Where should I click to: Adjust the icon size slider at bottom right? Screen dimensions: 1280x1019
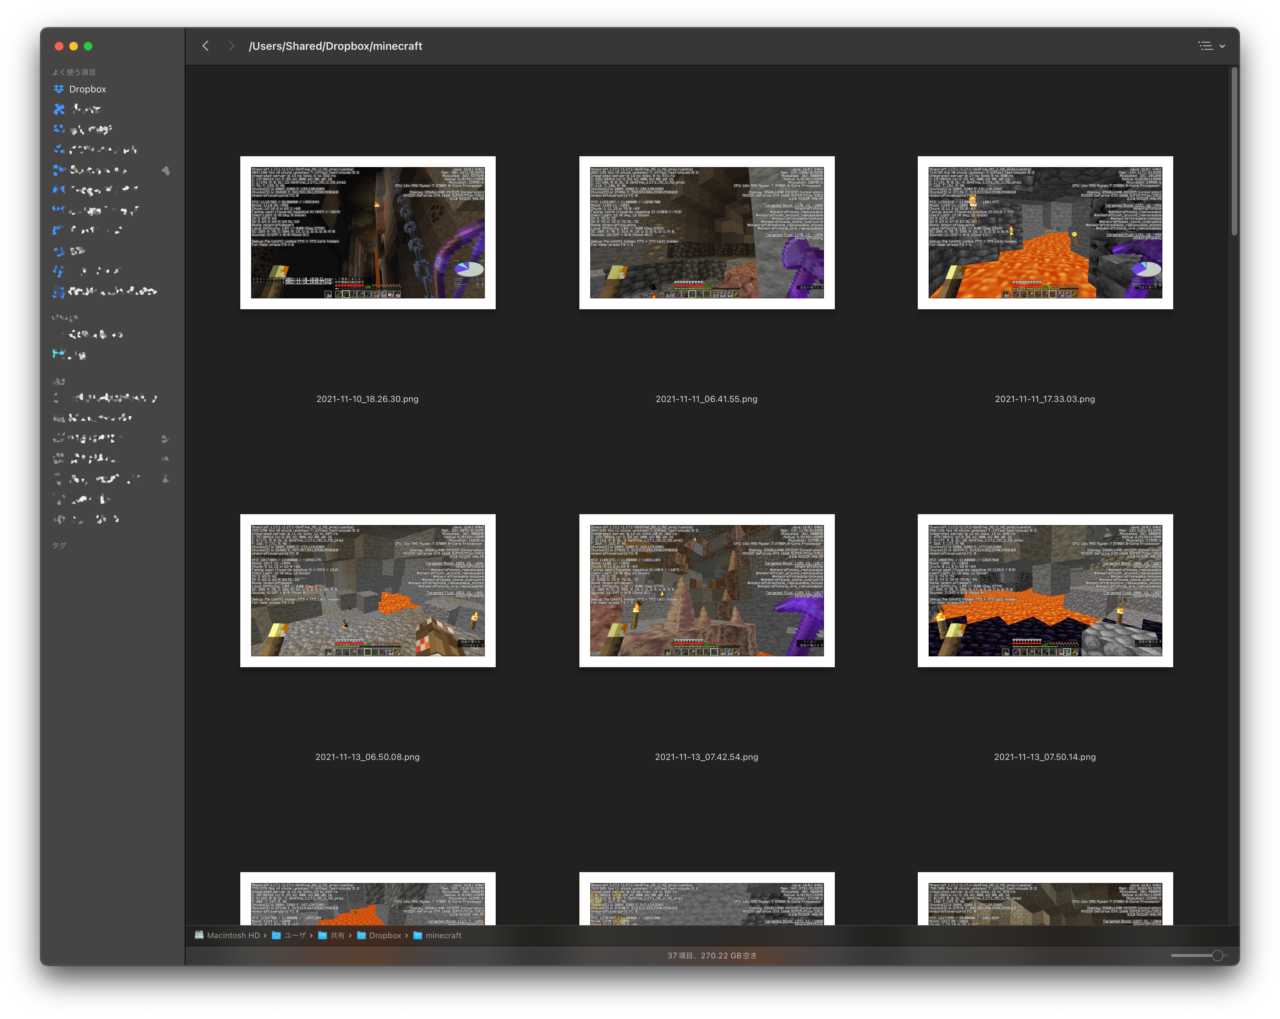[x=1198, y=956]
